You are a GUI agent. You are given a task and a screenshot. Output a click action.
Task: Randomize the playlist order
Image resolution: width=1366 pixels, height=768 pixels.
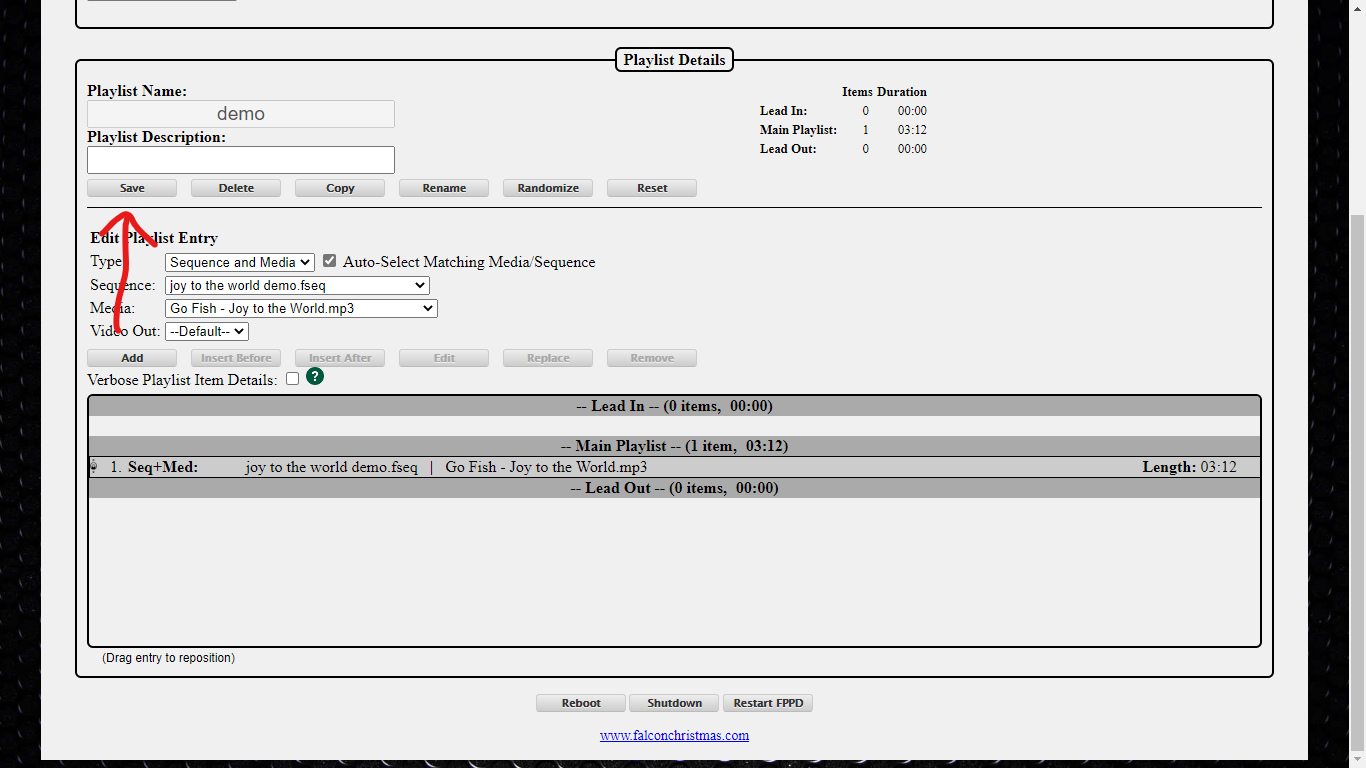(548, 188)
